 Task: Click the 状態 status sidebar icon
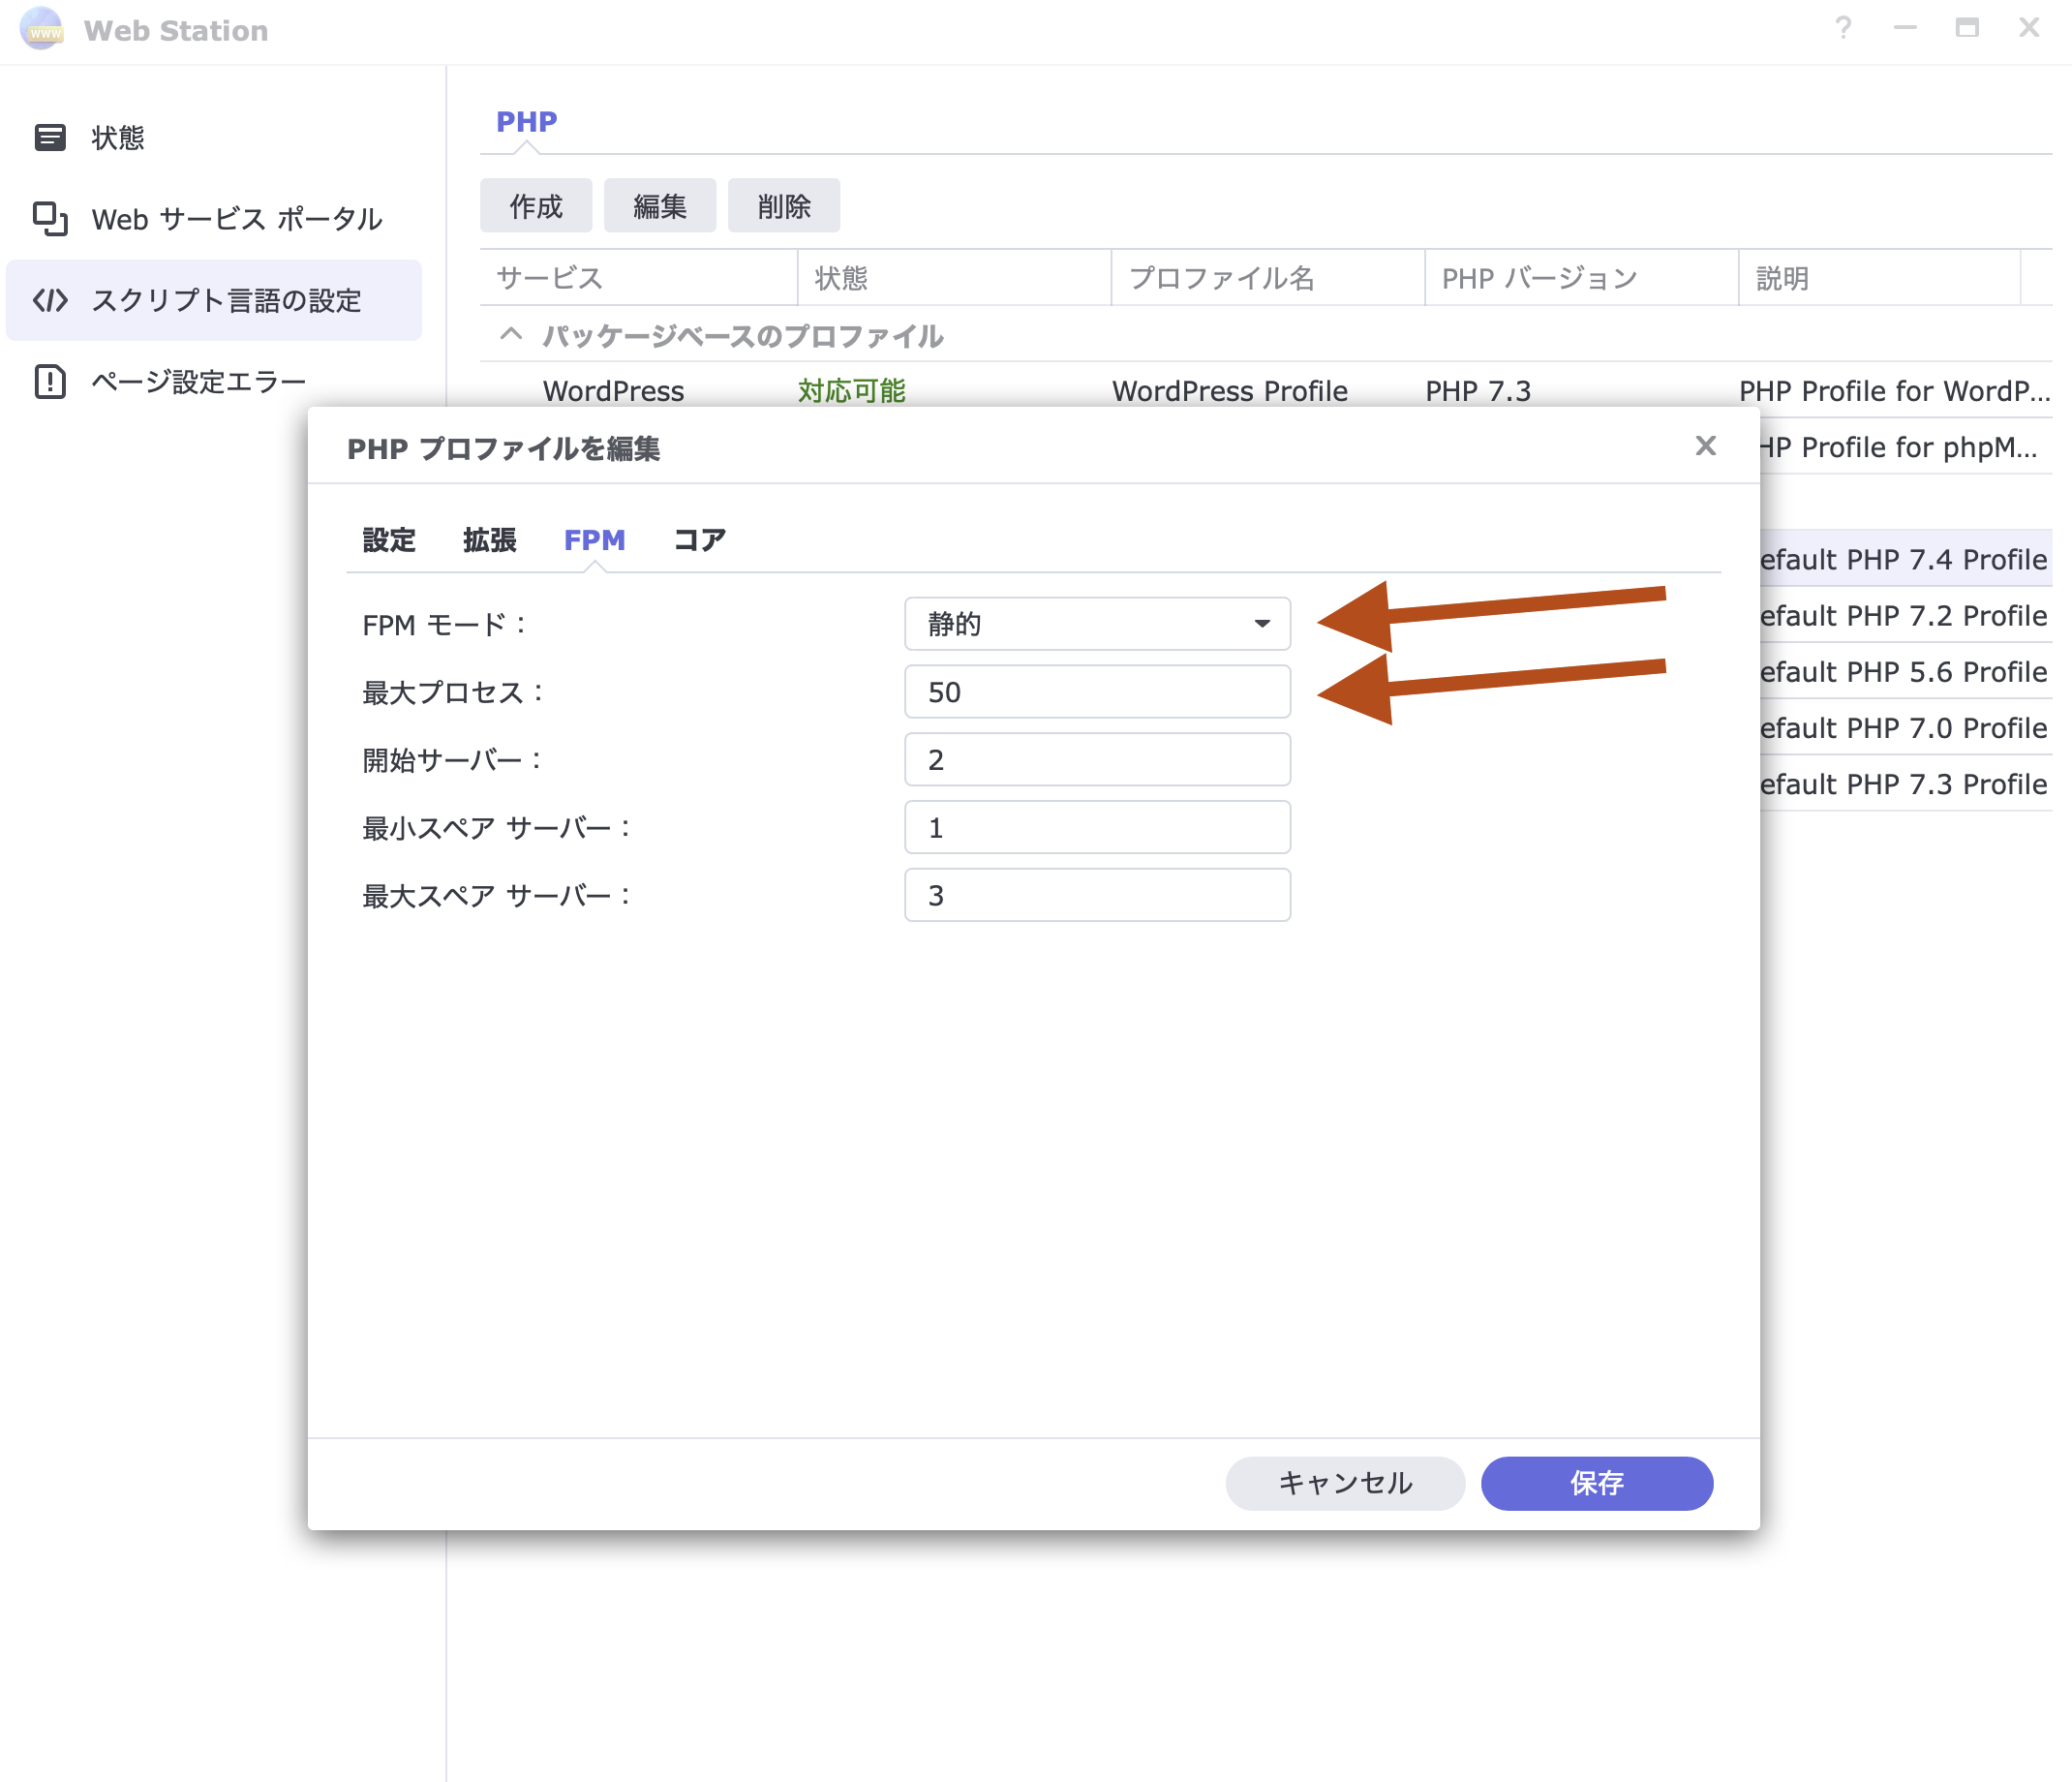pyautogui.click(x=49, y=137)
